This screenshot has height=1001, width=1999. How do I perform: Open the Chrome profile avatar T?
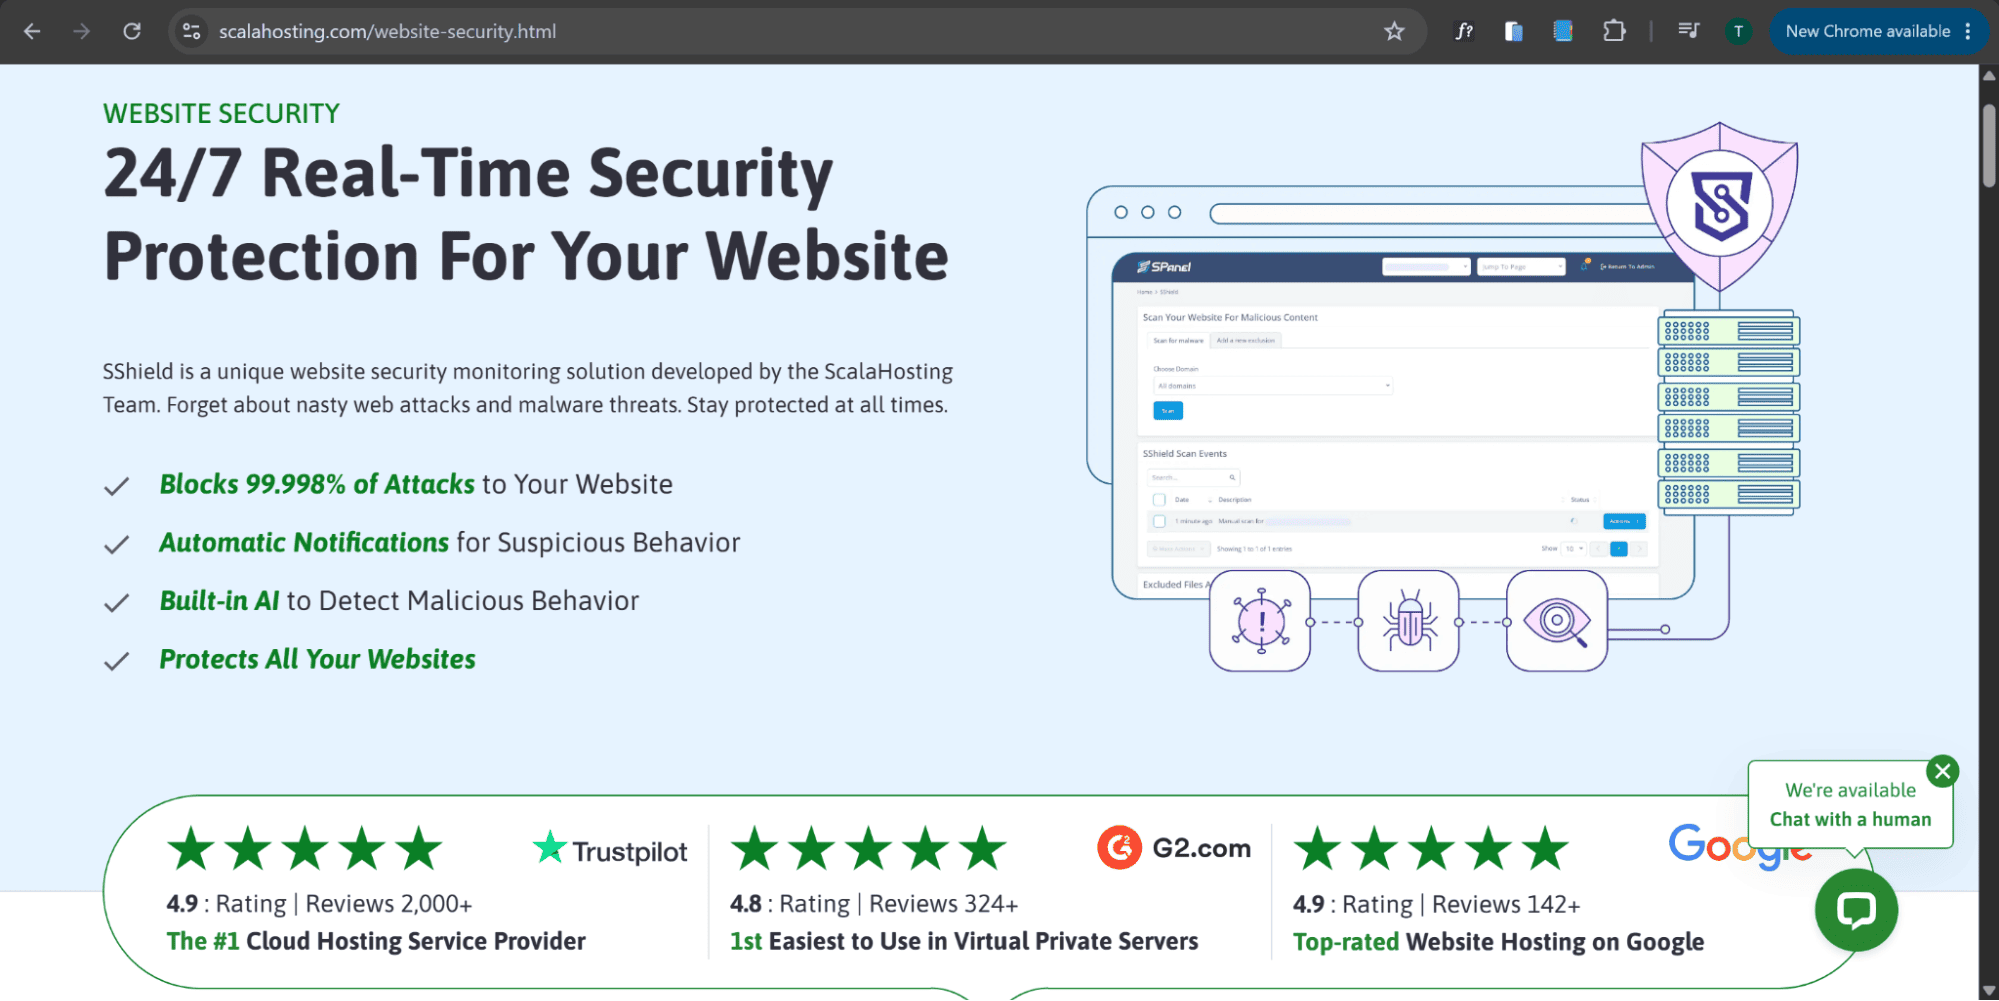pyautogui.click(x=1738, y=31)
